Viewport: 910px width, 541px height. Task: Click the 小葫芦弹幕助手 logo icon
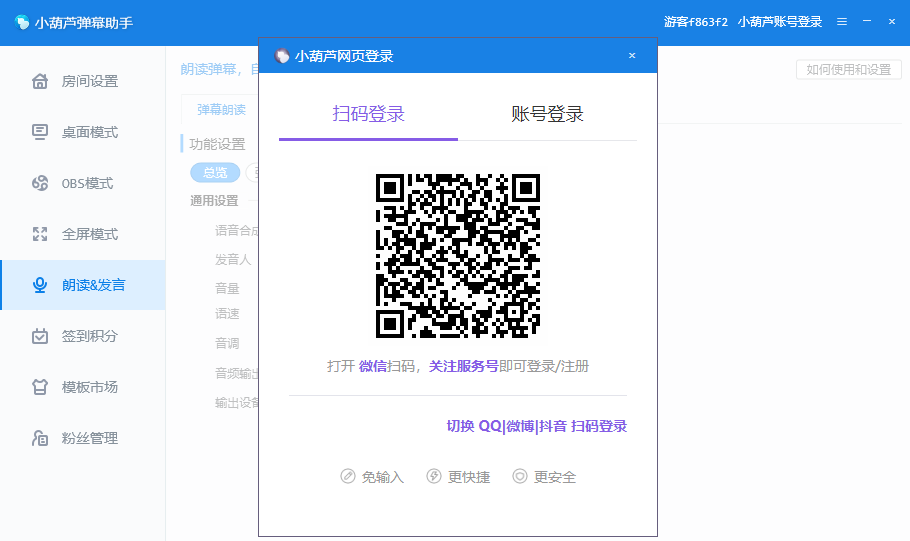pos(22,22)
